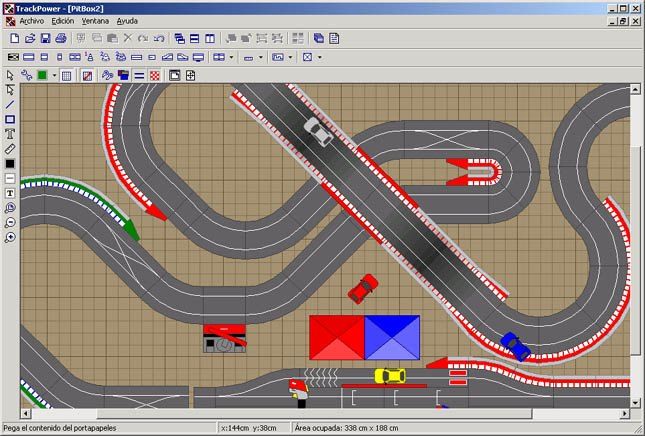Select the monitor-shaped track piece icon

click(198, 57)
